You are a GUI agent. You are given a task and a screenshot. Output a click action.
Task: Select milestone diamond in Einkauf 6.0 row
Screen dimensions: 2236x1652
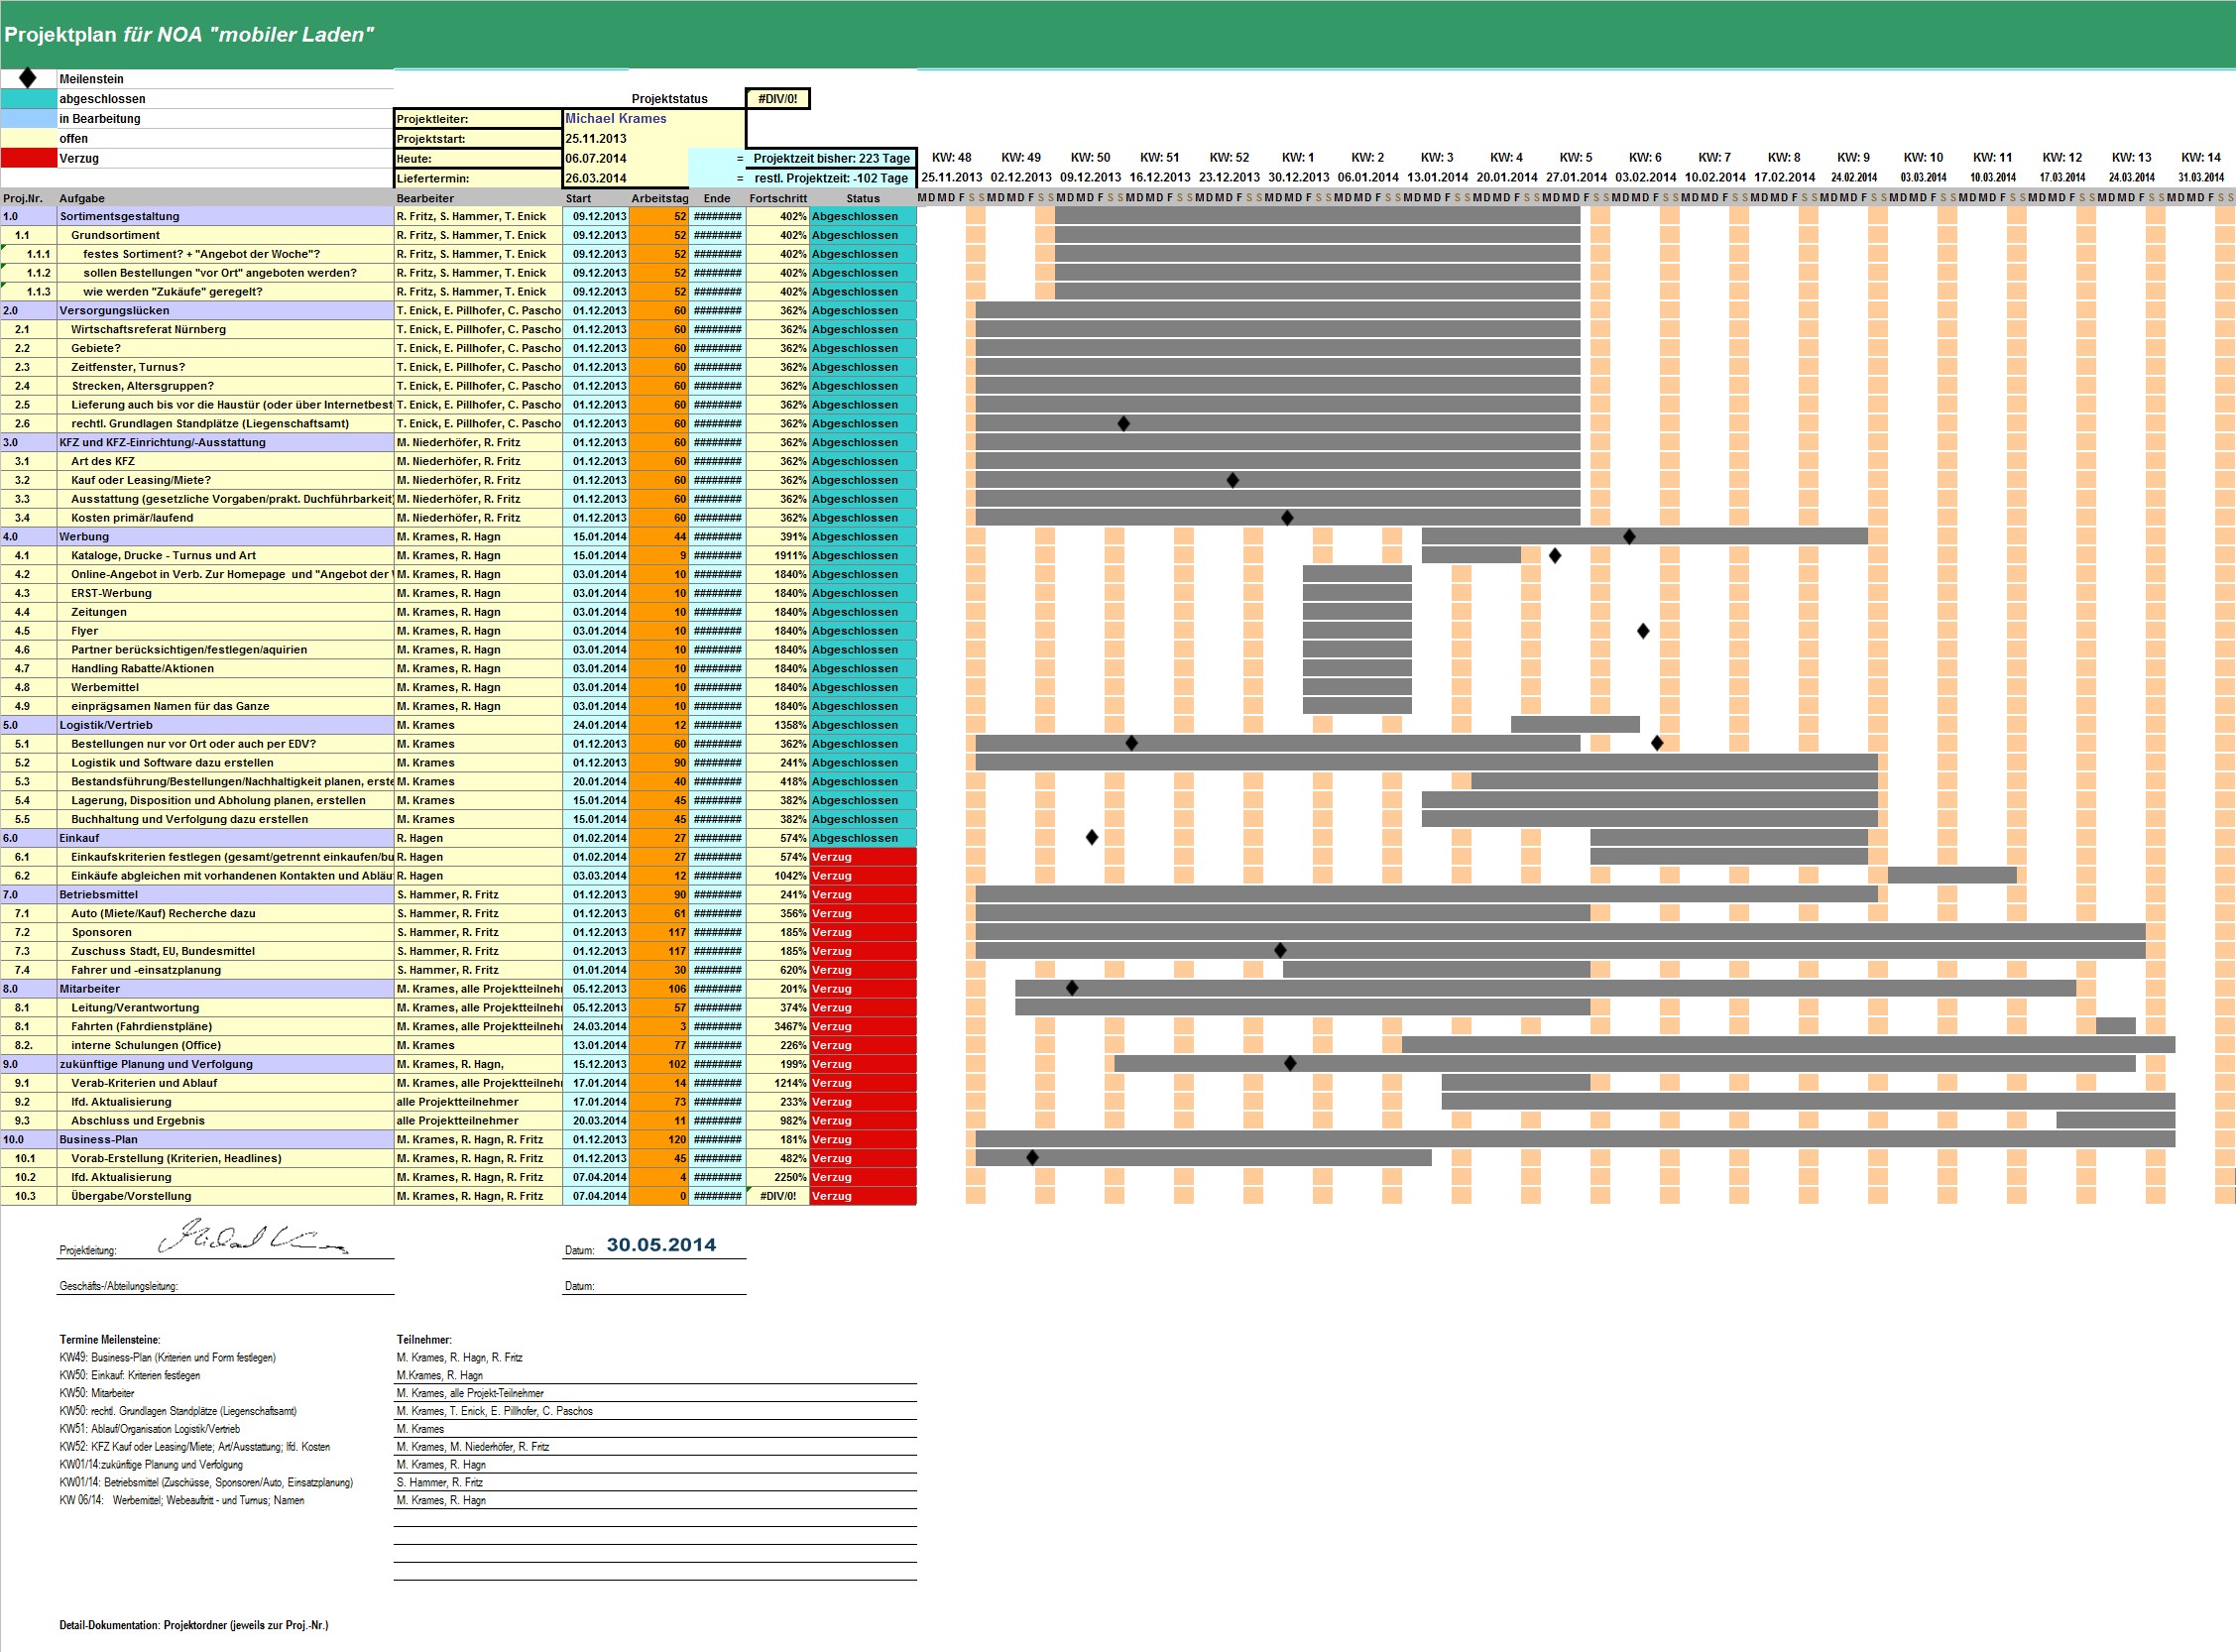tap(1092, 837)
